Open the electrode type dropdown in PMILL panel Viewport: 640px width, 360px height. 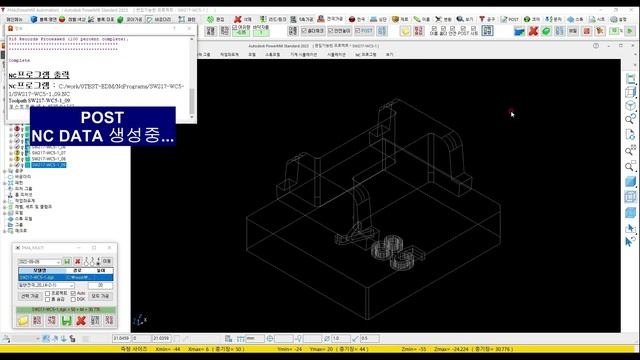coord(72,285)
